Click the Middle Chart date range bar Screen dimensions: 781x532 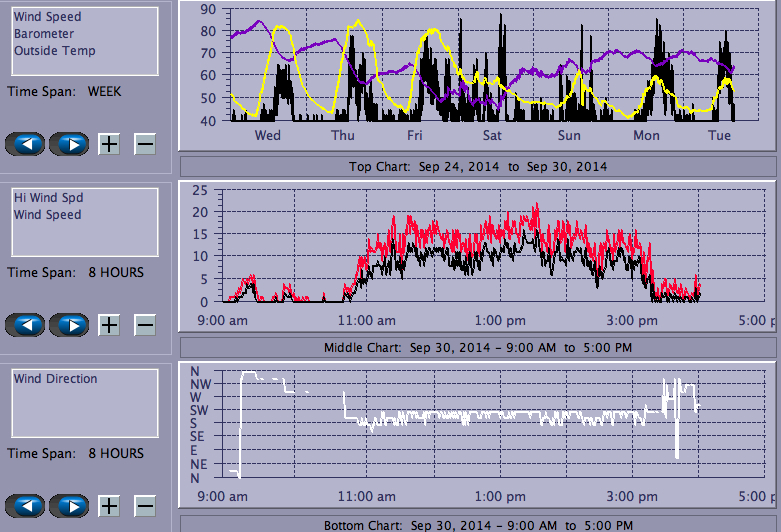point(477,347)
